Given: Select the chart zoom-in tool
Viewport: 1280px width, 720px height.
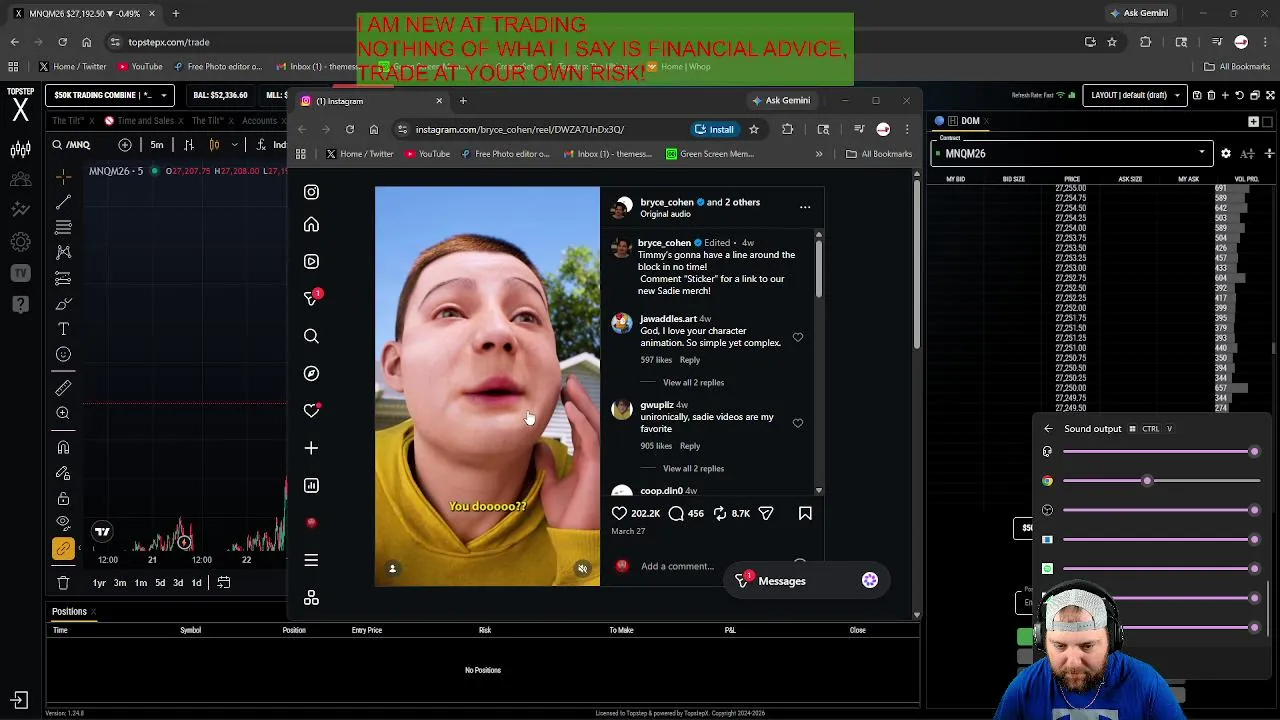Looking at the screenshot, I should point(63,413).
